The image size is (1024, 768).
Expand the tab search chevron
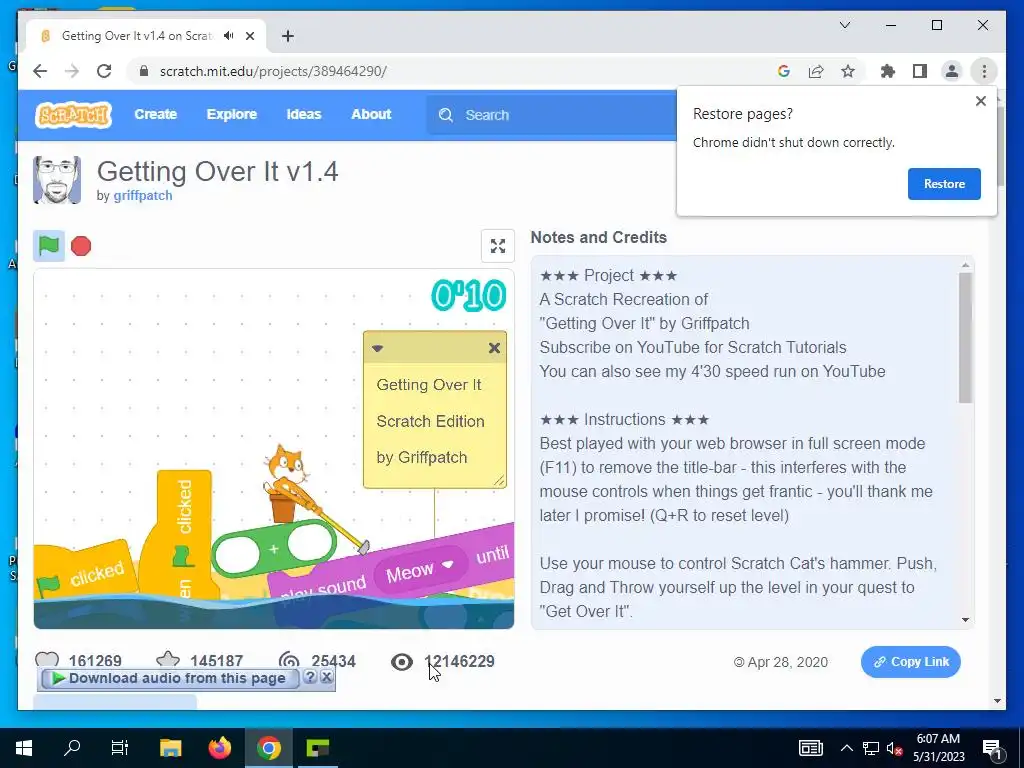[x=844, y=25]
